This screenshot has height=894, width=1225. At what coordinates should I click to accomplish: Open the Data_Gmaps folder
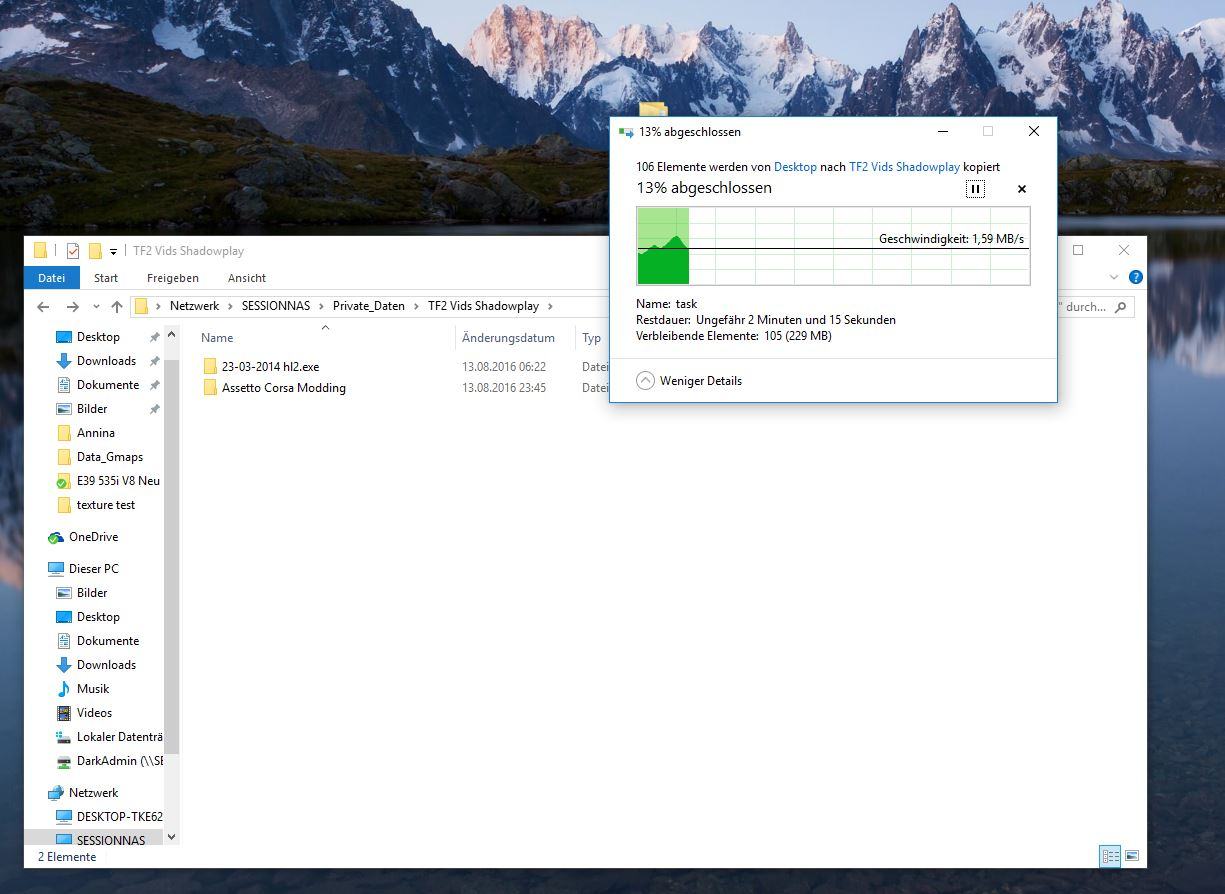click(x=110, y=457)
